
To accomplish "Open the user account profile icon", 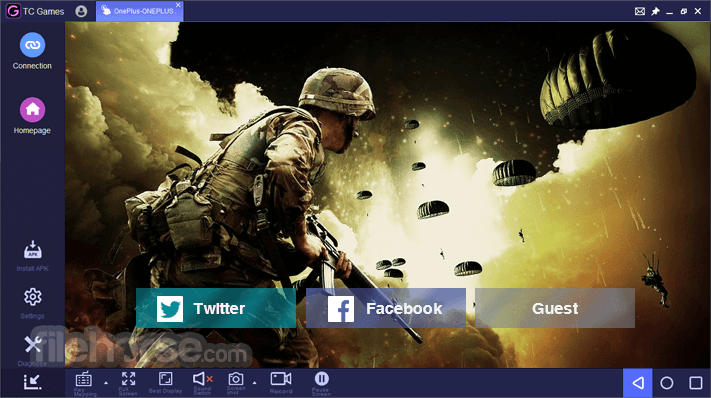I will point(81,11).
